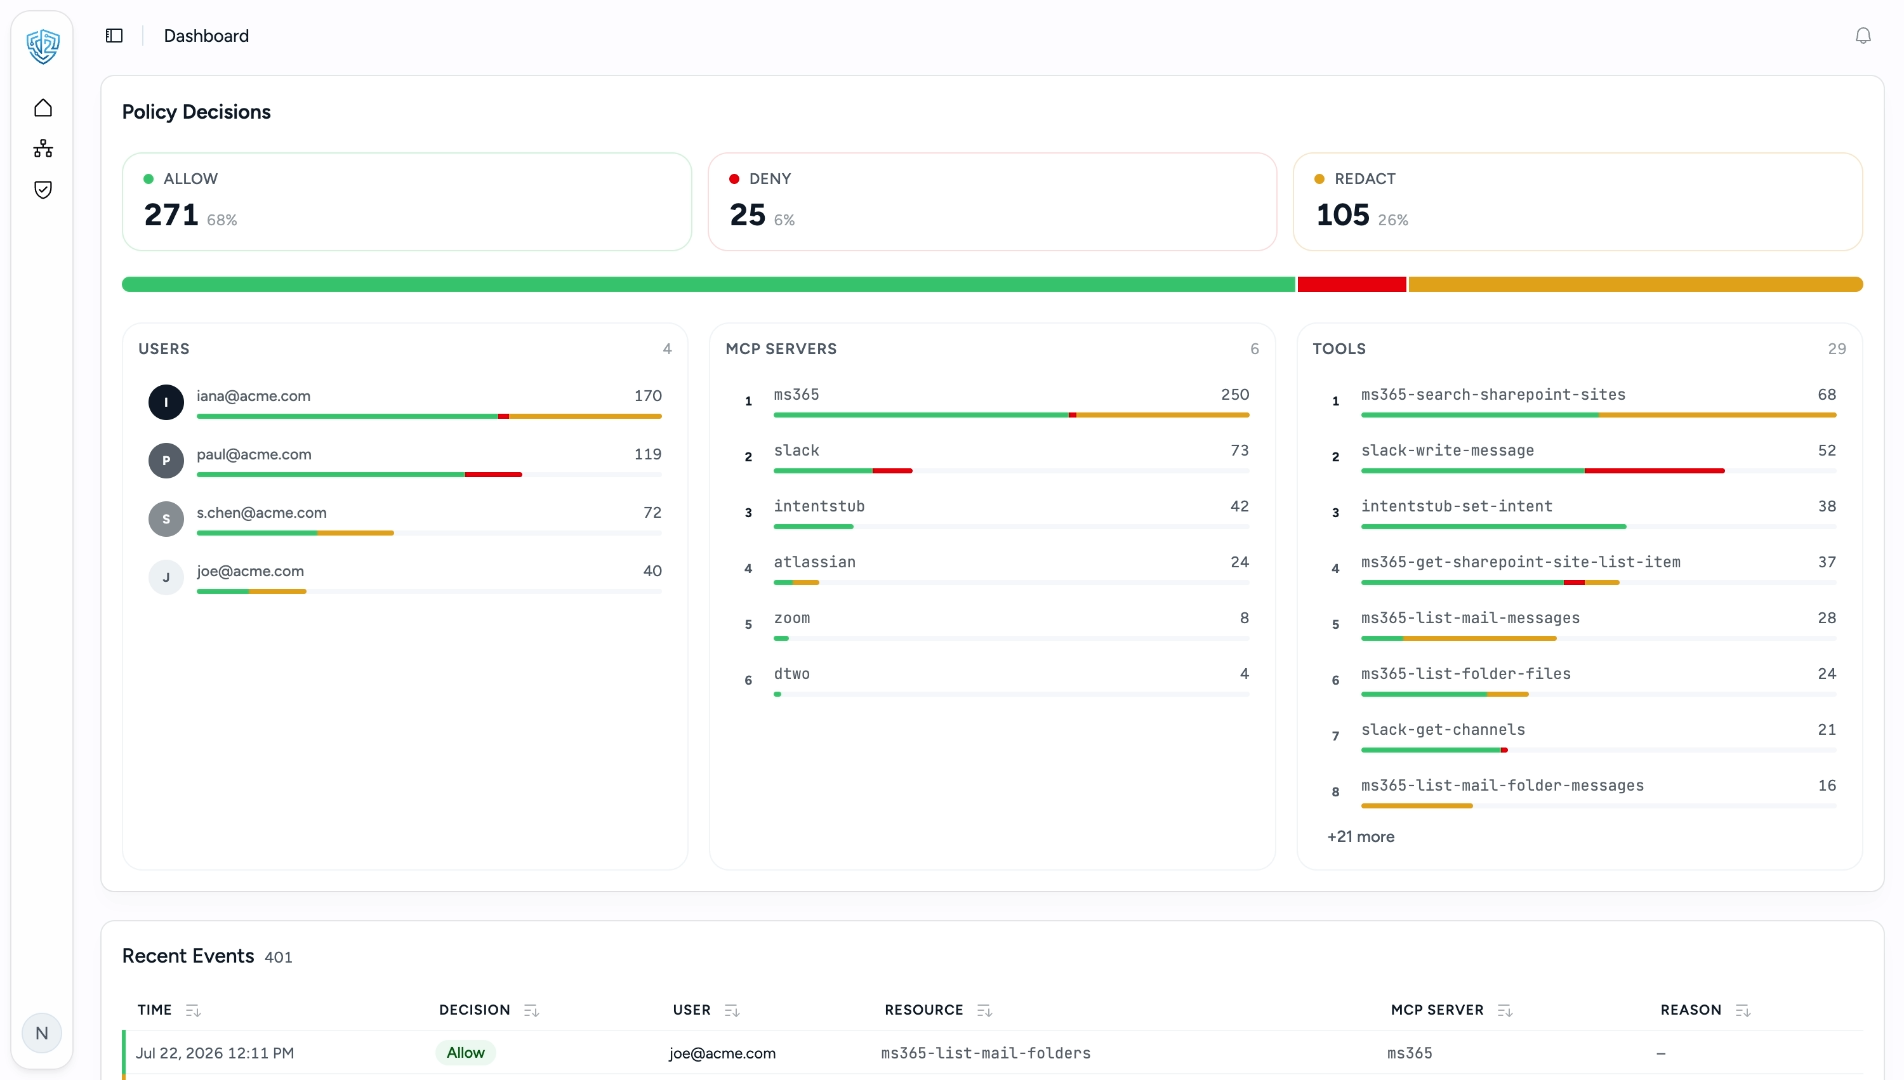
Task: Click ms365-list-mail-folders resource cell
Action: coord(985,1053)
